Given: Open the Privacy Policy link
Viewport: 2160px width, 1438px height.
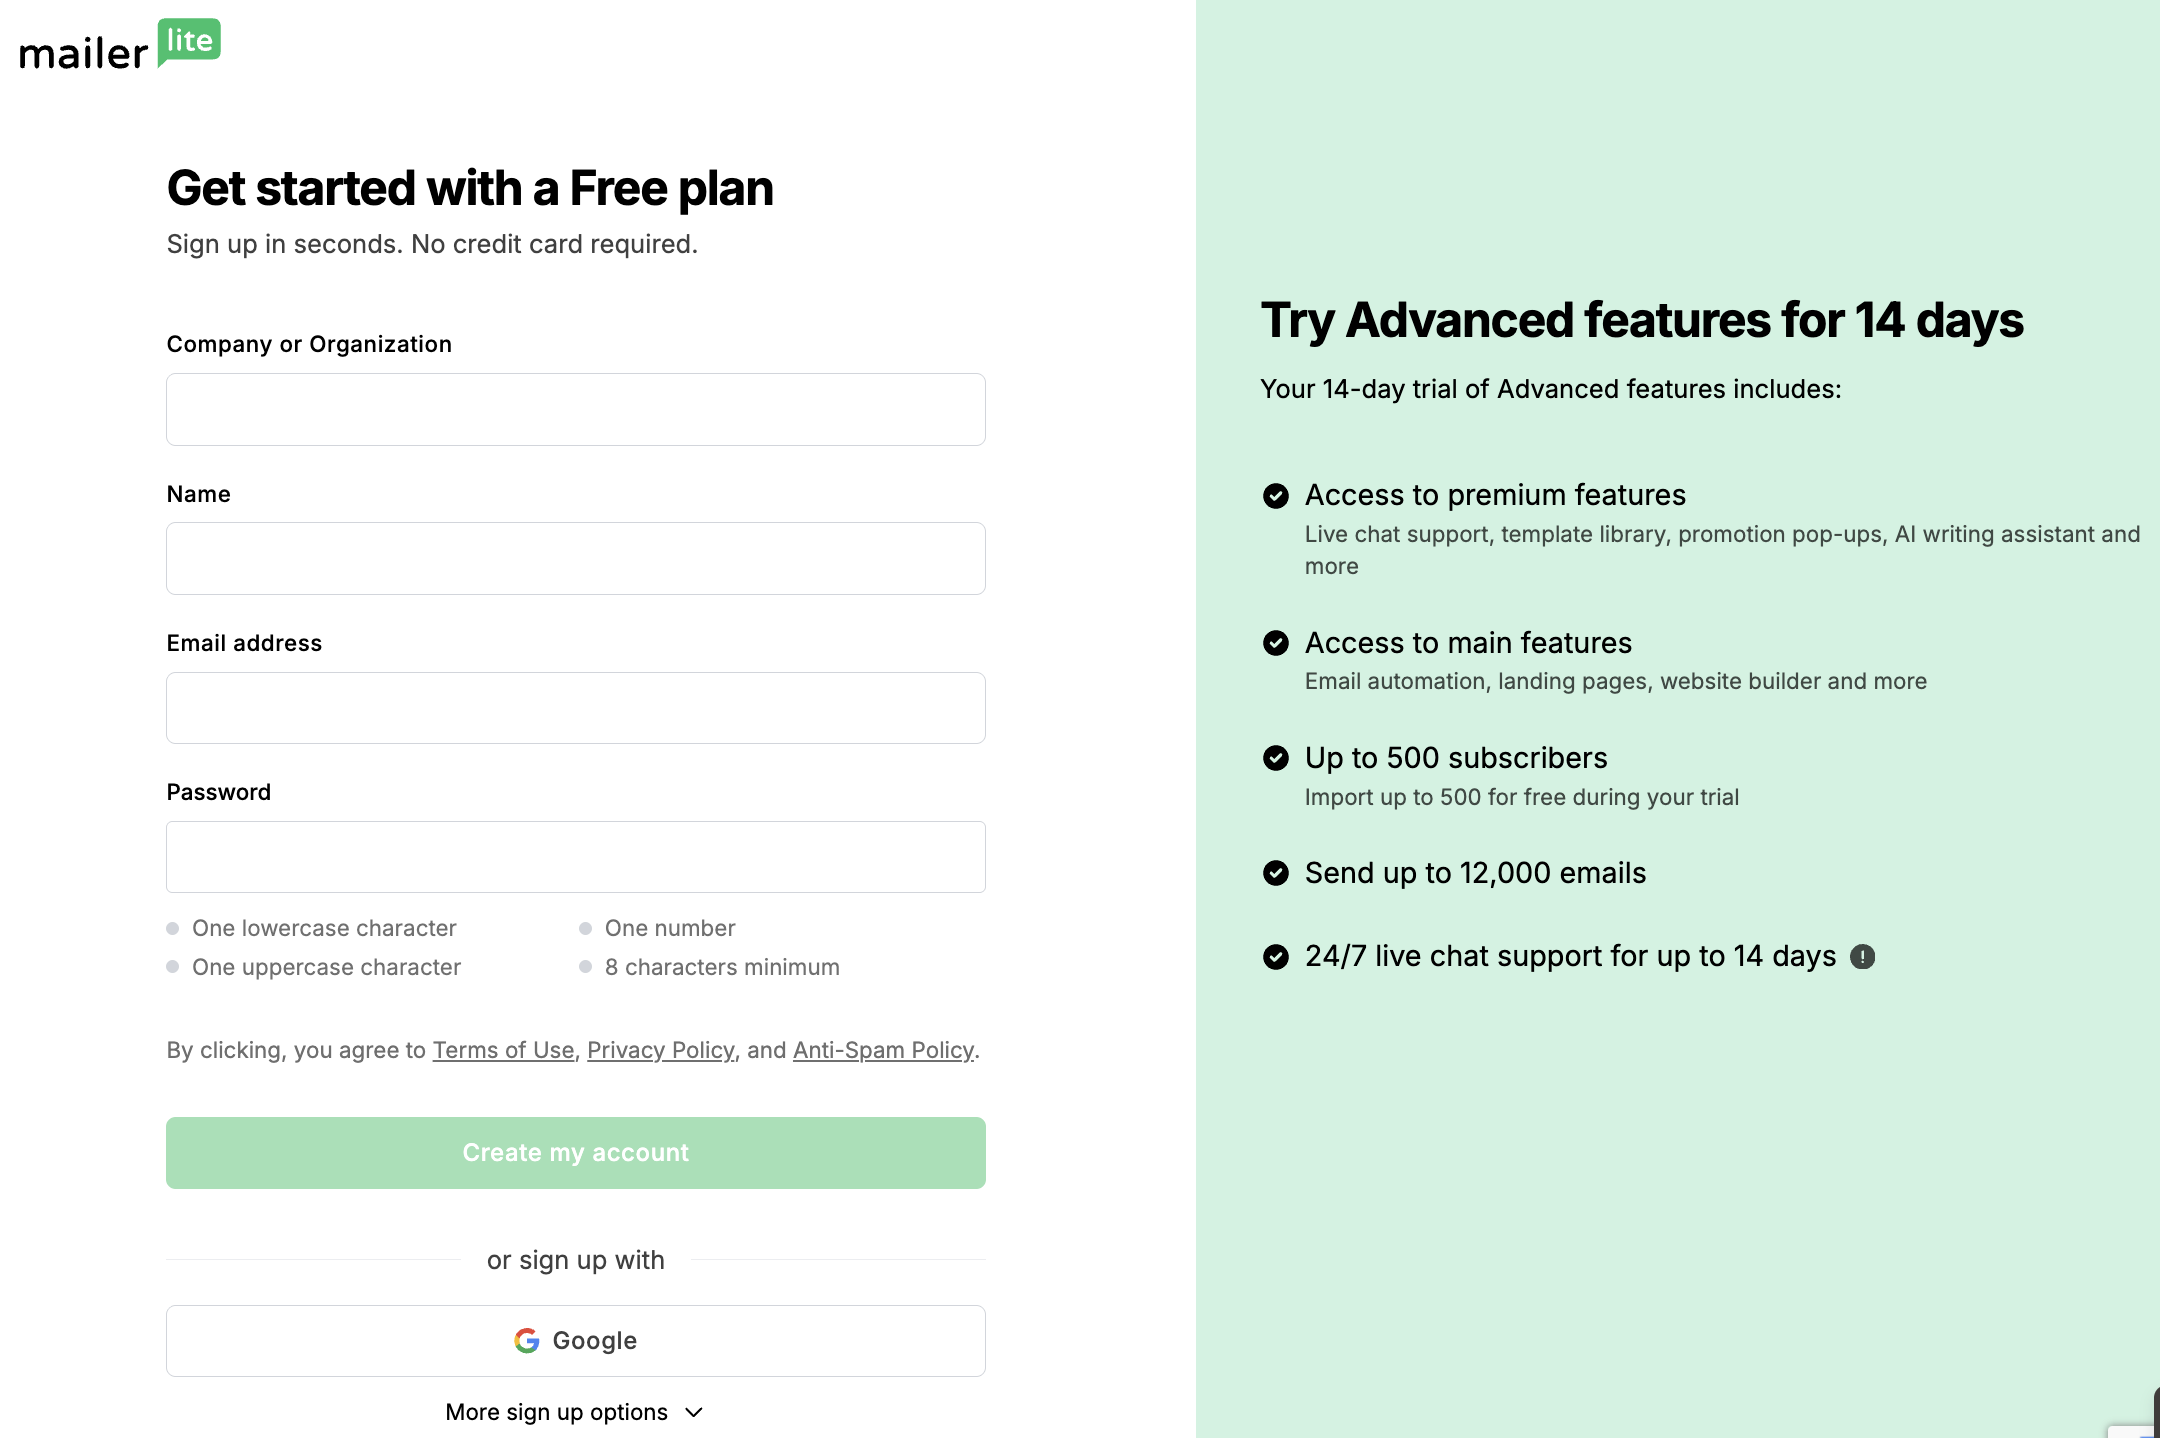Looking at the screenshot, I should [x=660, y=1050].
